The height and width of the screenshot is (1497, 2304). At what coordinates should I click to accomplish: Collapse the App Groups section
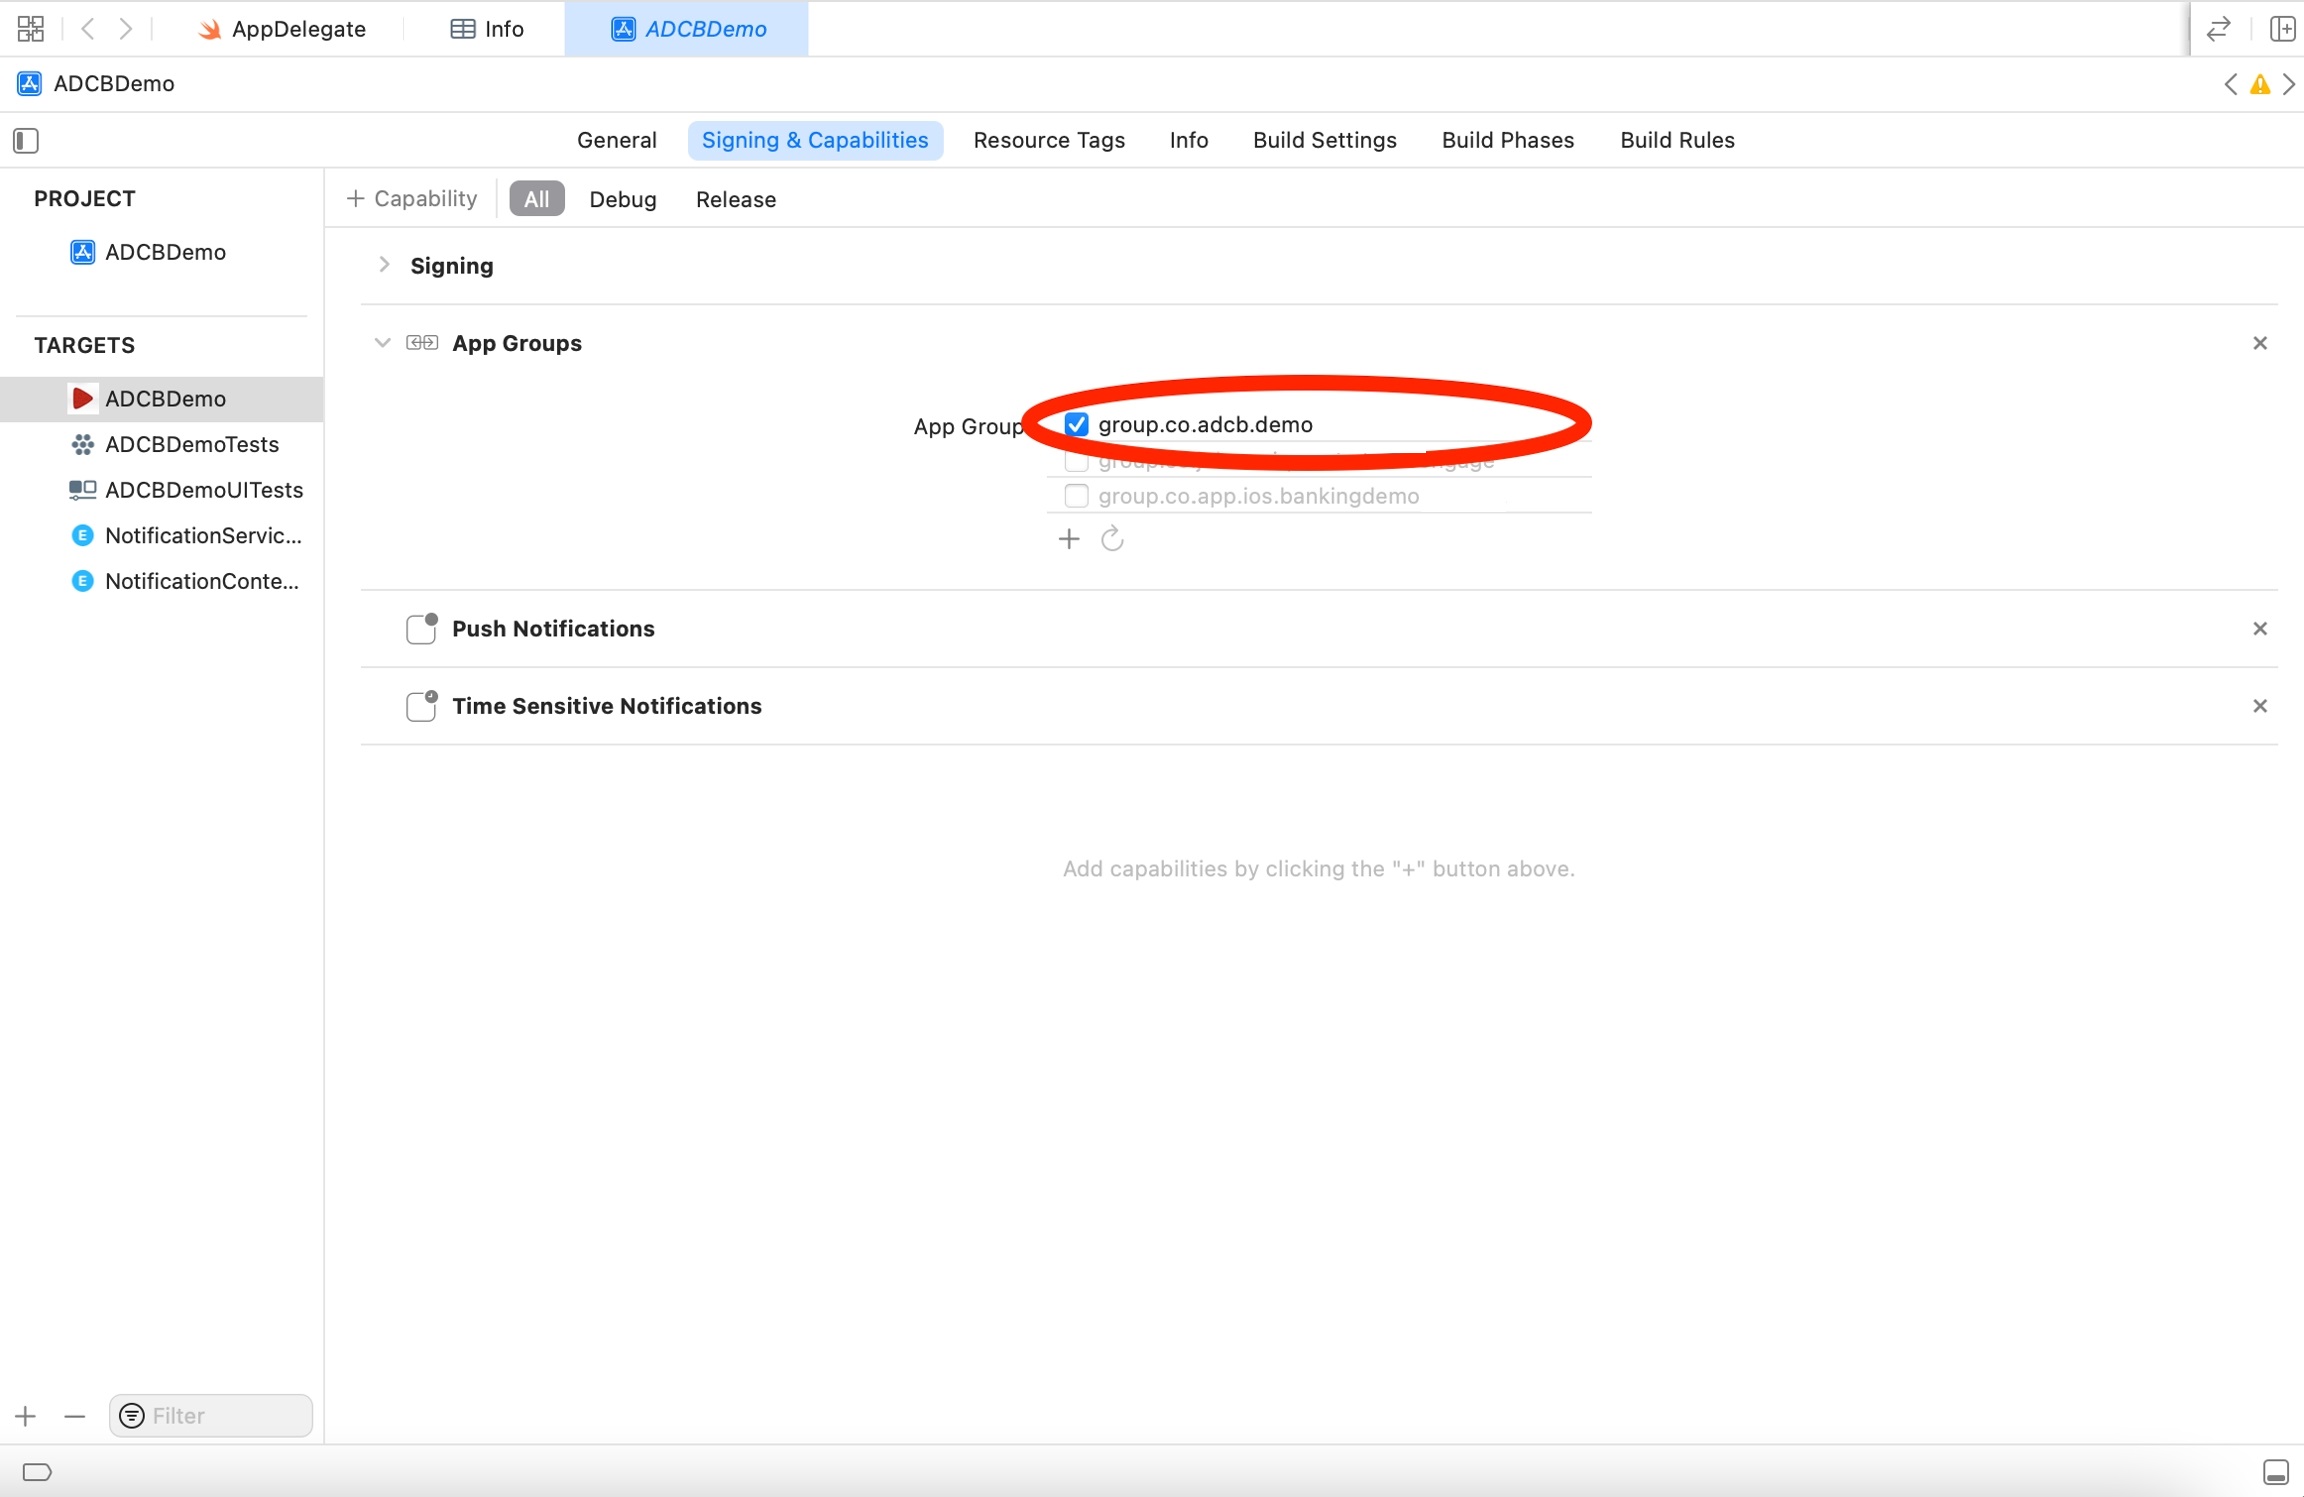coord(382,343)
